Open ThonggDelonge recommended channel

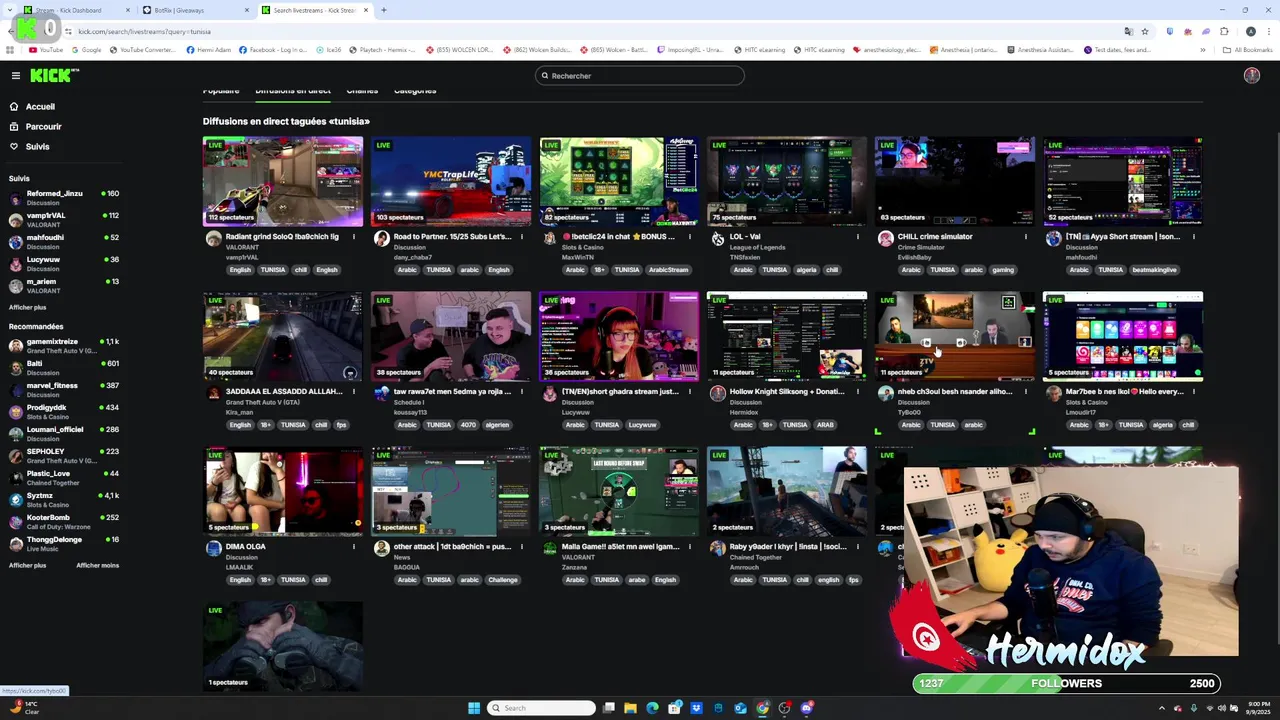pyautogui.click(x=64, y=544)
